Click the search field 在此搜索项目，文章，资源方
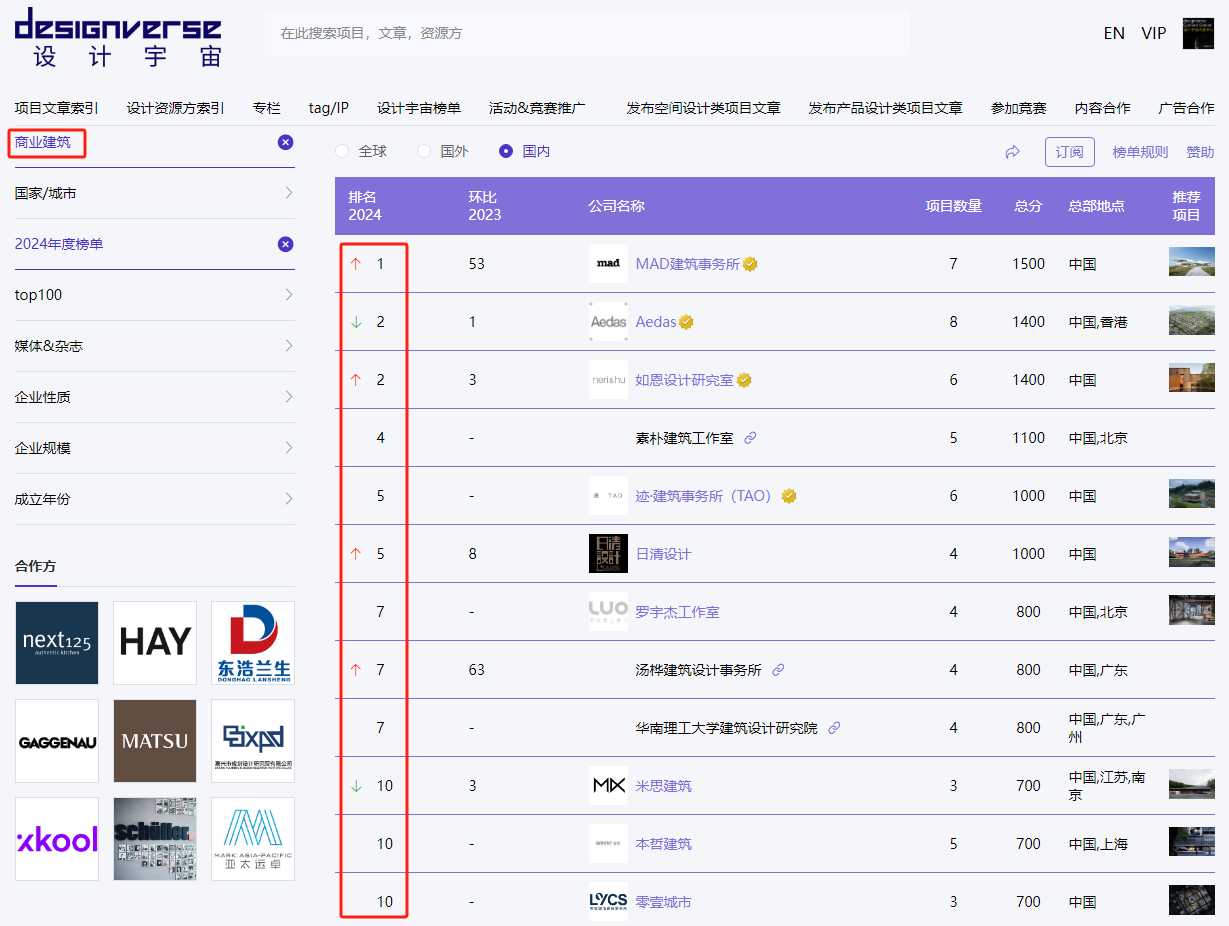The height and width of the screenshot is (926, 1229). tap(588, 33)
